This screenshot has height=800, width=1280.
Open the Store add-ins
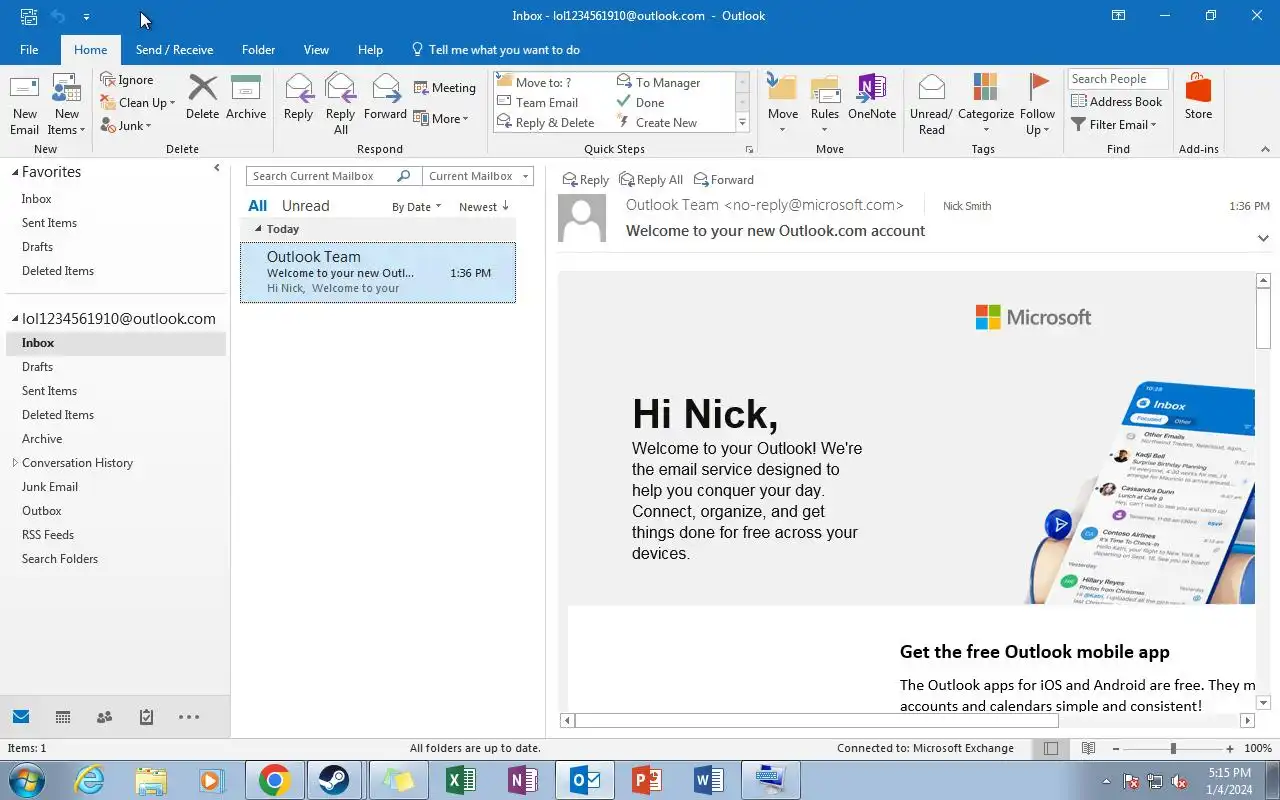pyautogui.click(x=1198, y=98)
